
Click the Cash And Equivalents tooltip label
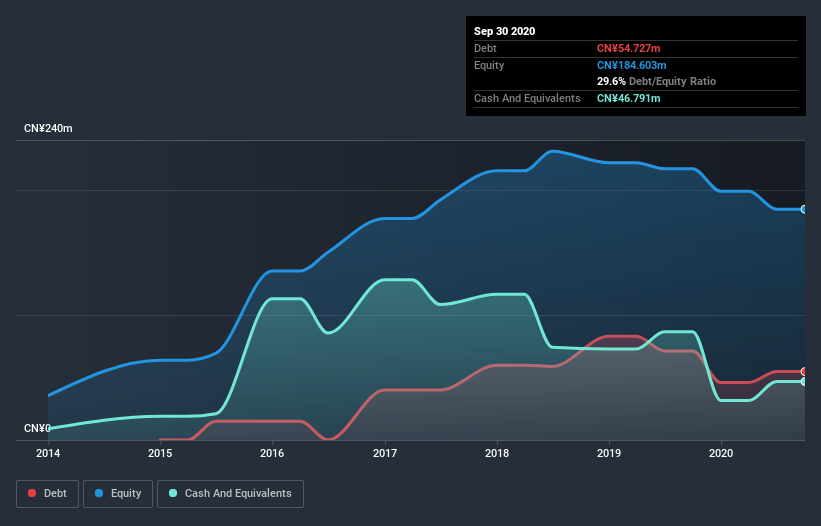(x=527, y=98)
